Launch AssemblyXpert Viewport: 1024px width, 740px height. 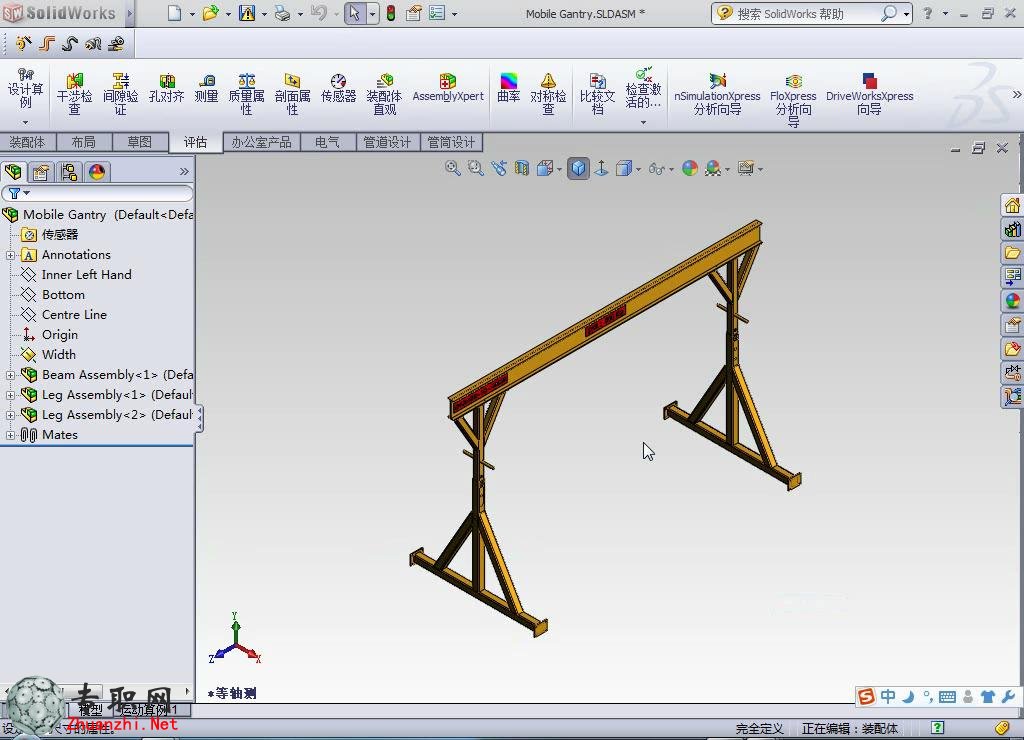click(x=448, y=88)
